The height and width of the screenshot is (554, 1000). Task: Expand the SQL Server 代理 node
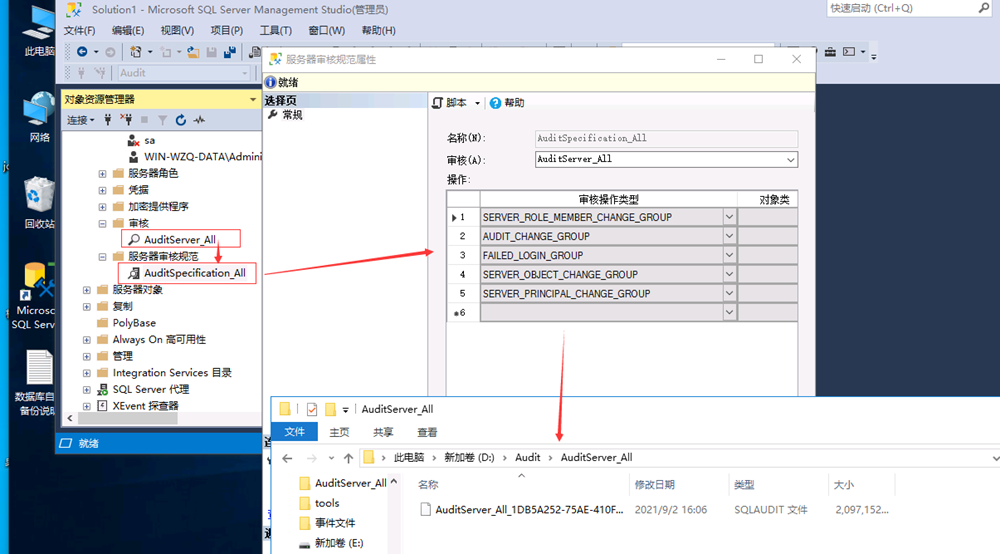tap(87, 389)
